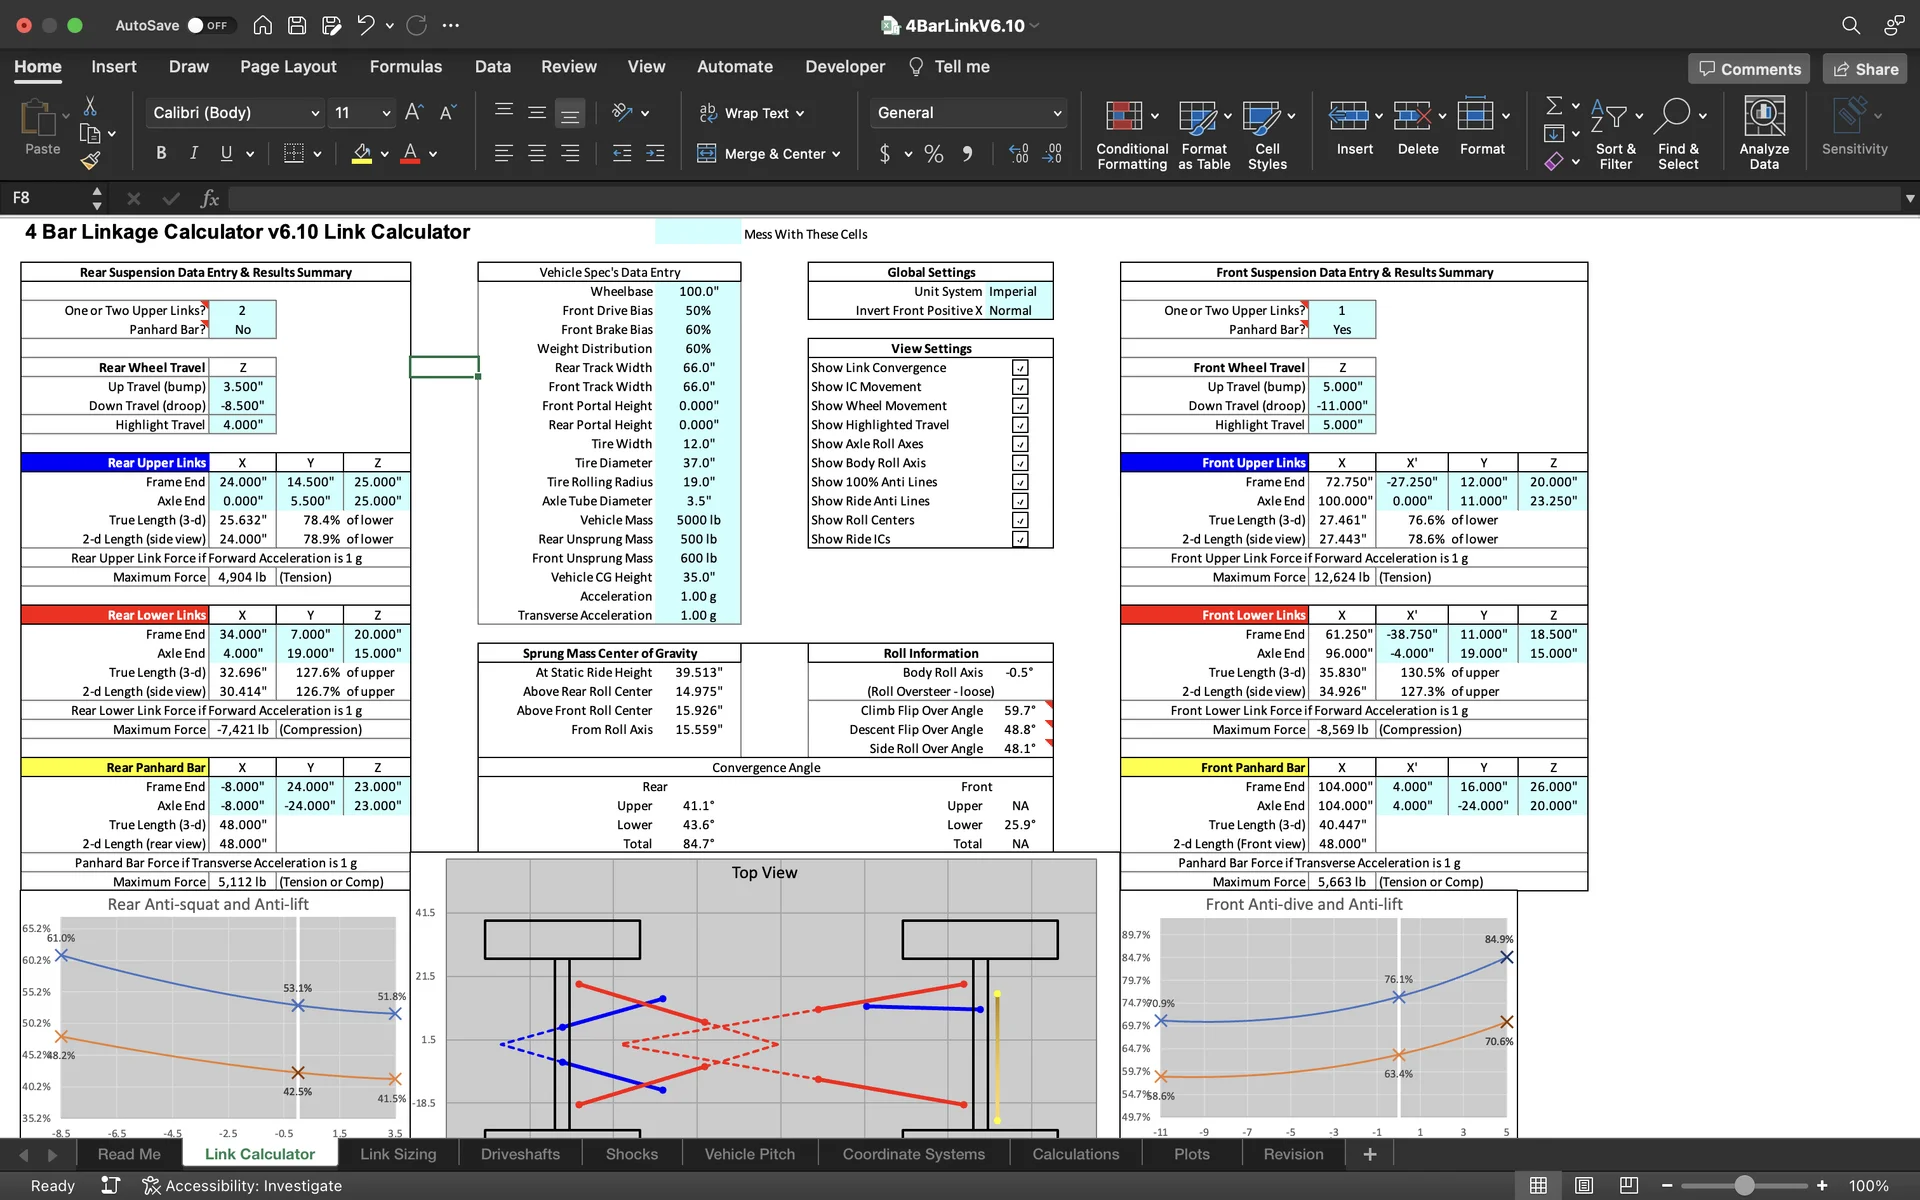Uncheck Show Link Convergence checkbox
The image size is (1920, 1200).
1020,368
